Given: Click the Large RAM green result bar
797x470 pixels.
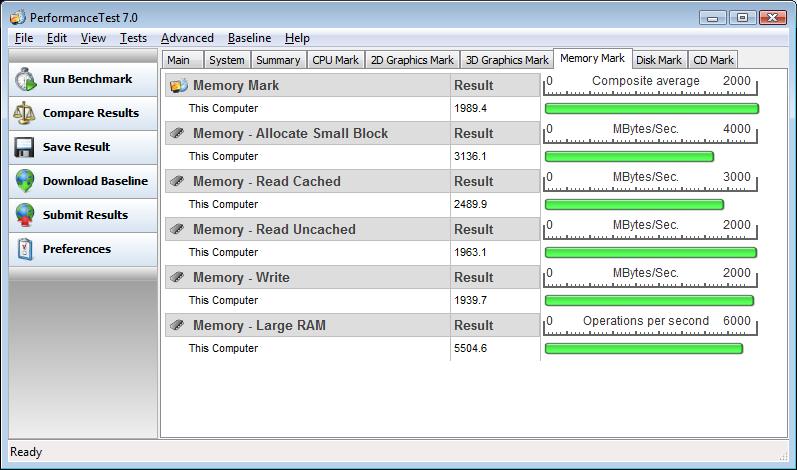Looking at the screenshot, I should pyautogui.click(x=643, y=349).
